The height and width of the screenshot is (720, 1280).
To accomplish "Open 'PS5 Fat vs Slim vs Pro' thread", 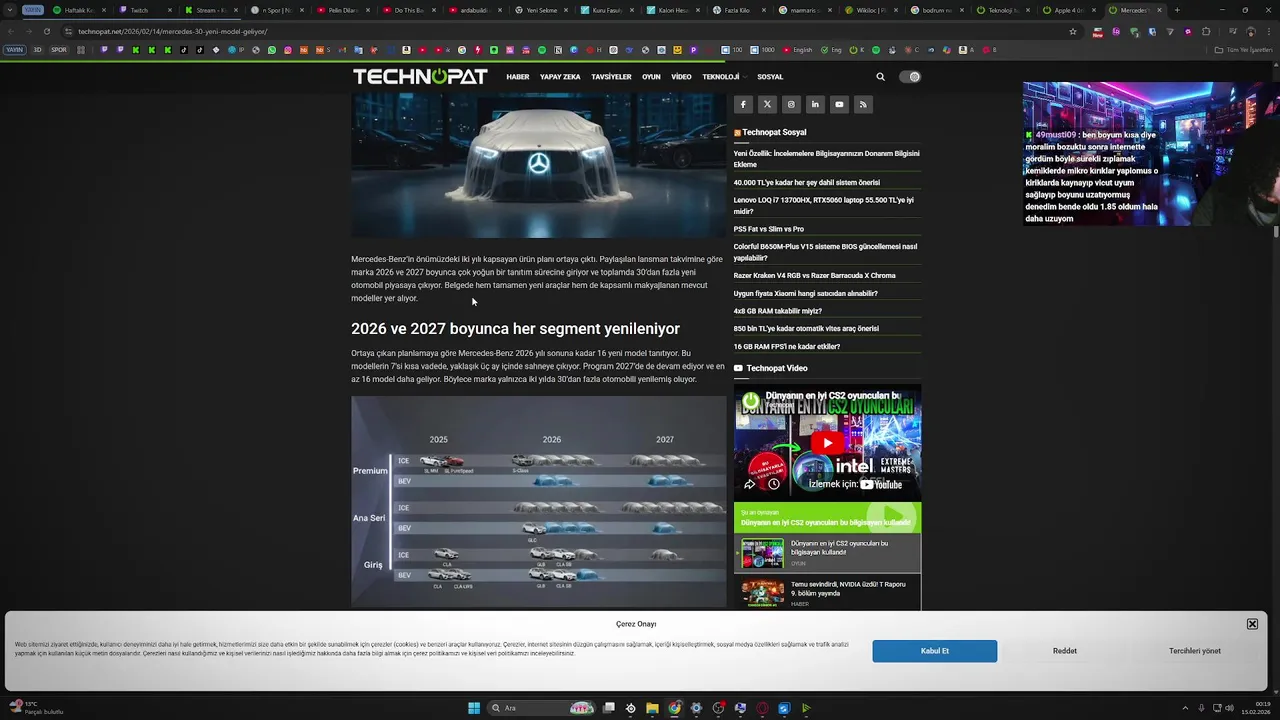I will (x=769, y=229).
